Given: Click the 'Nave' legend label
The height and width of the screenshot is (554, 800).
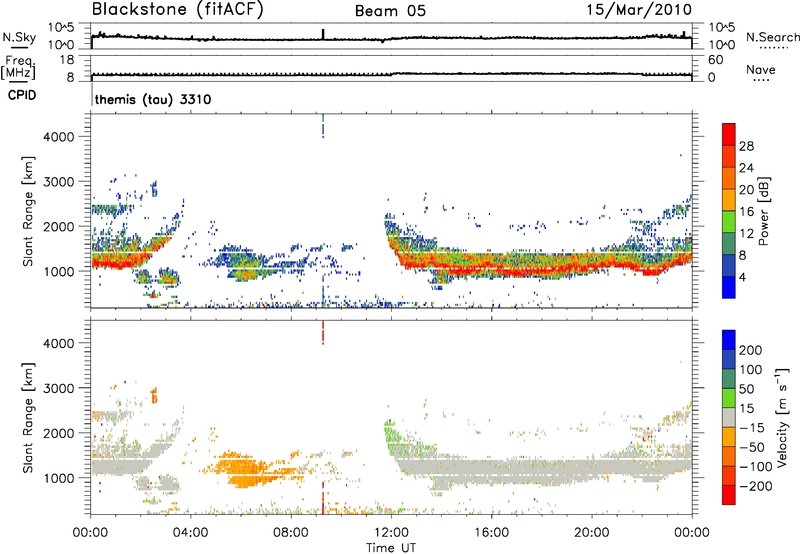Looking at the screenshot, I should 761,69.
